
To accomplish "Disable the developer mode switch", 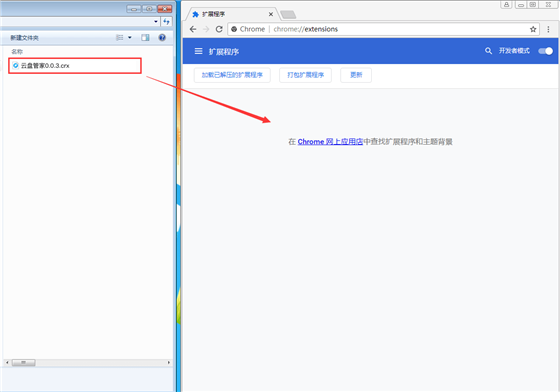I will click(546, 51).
